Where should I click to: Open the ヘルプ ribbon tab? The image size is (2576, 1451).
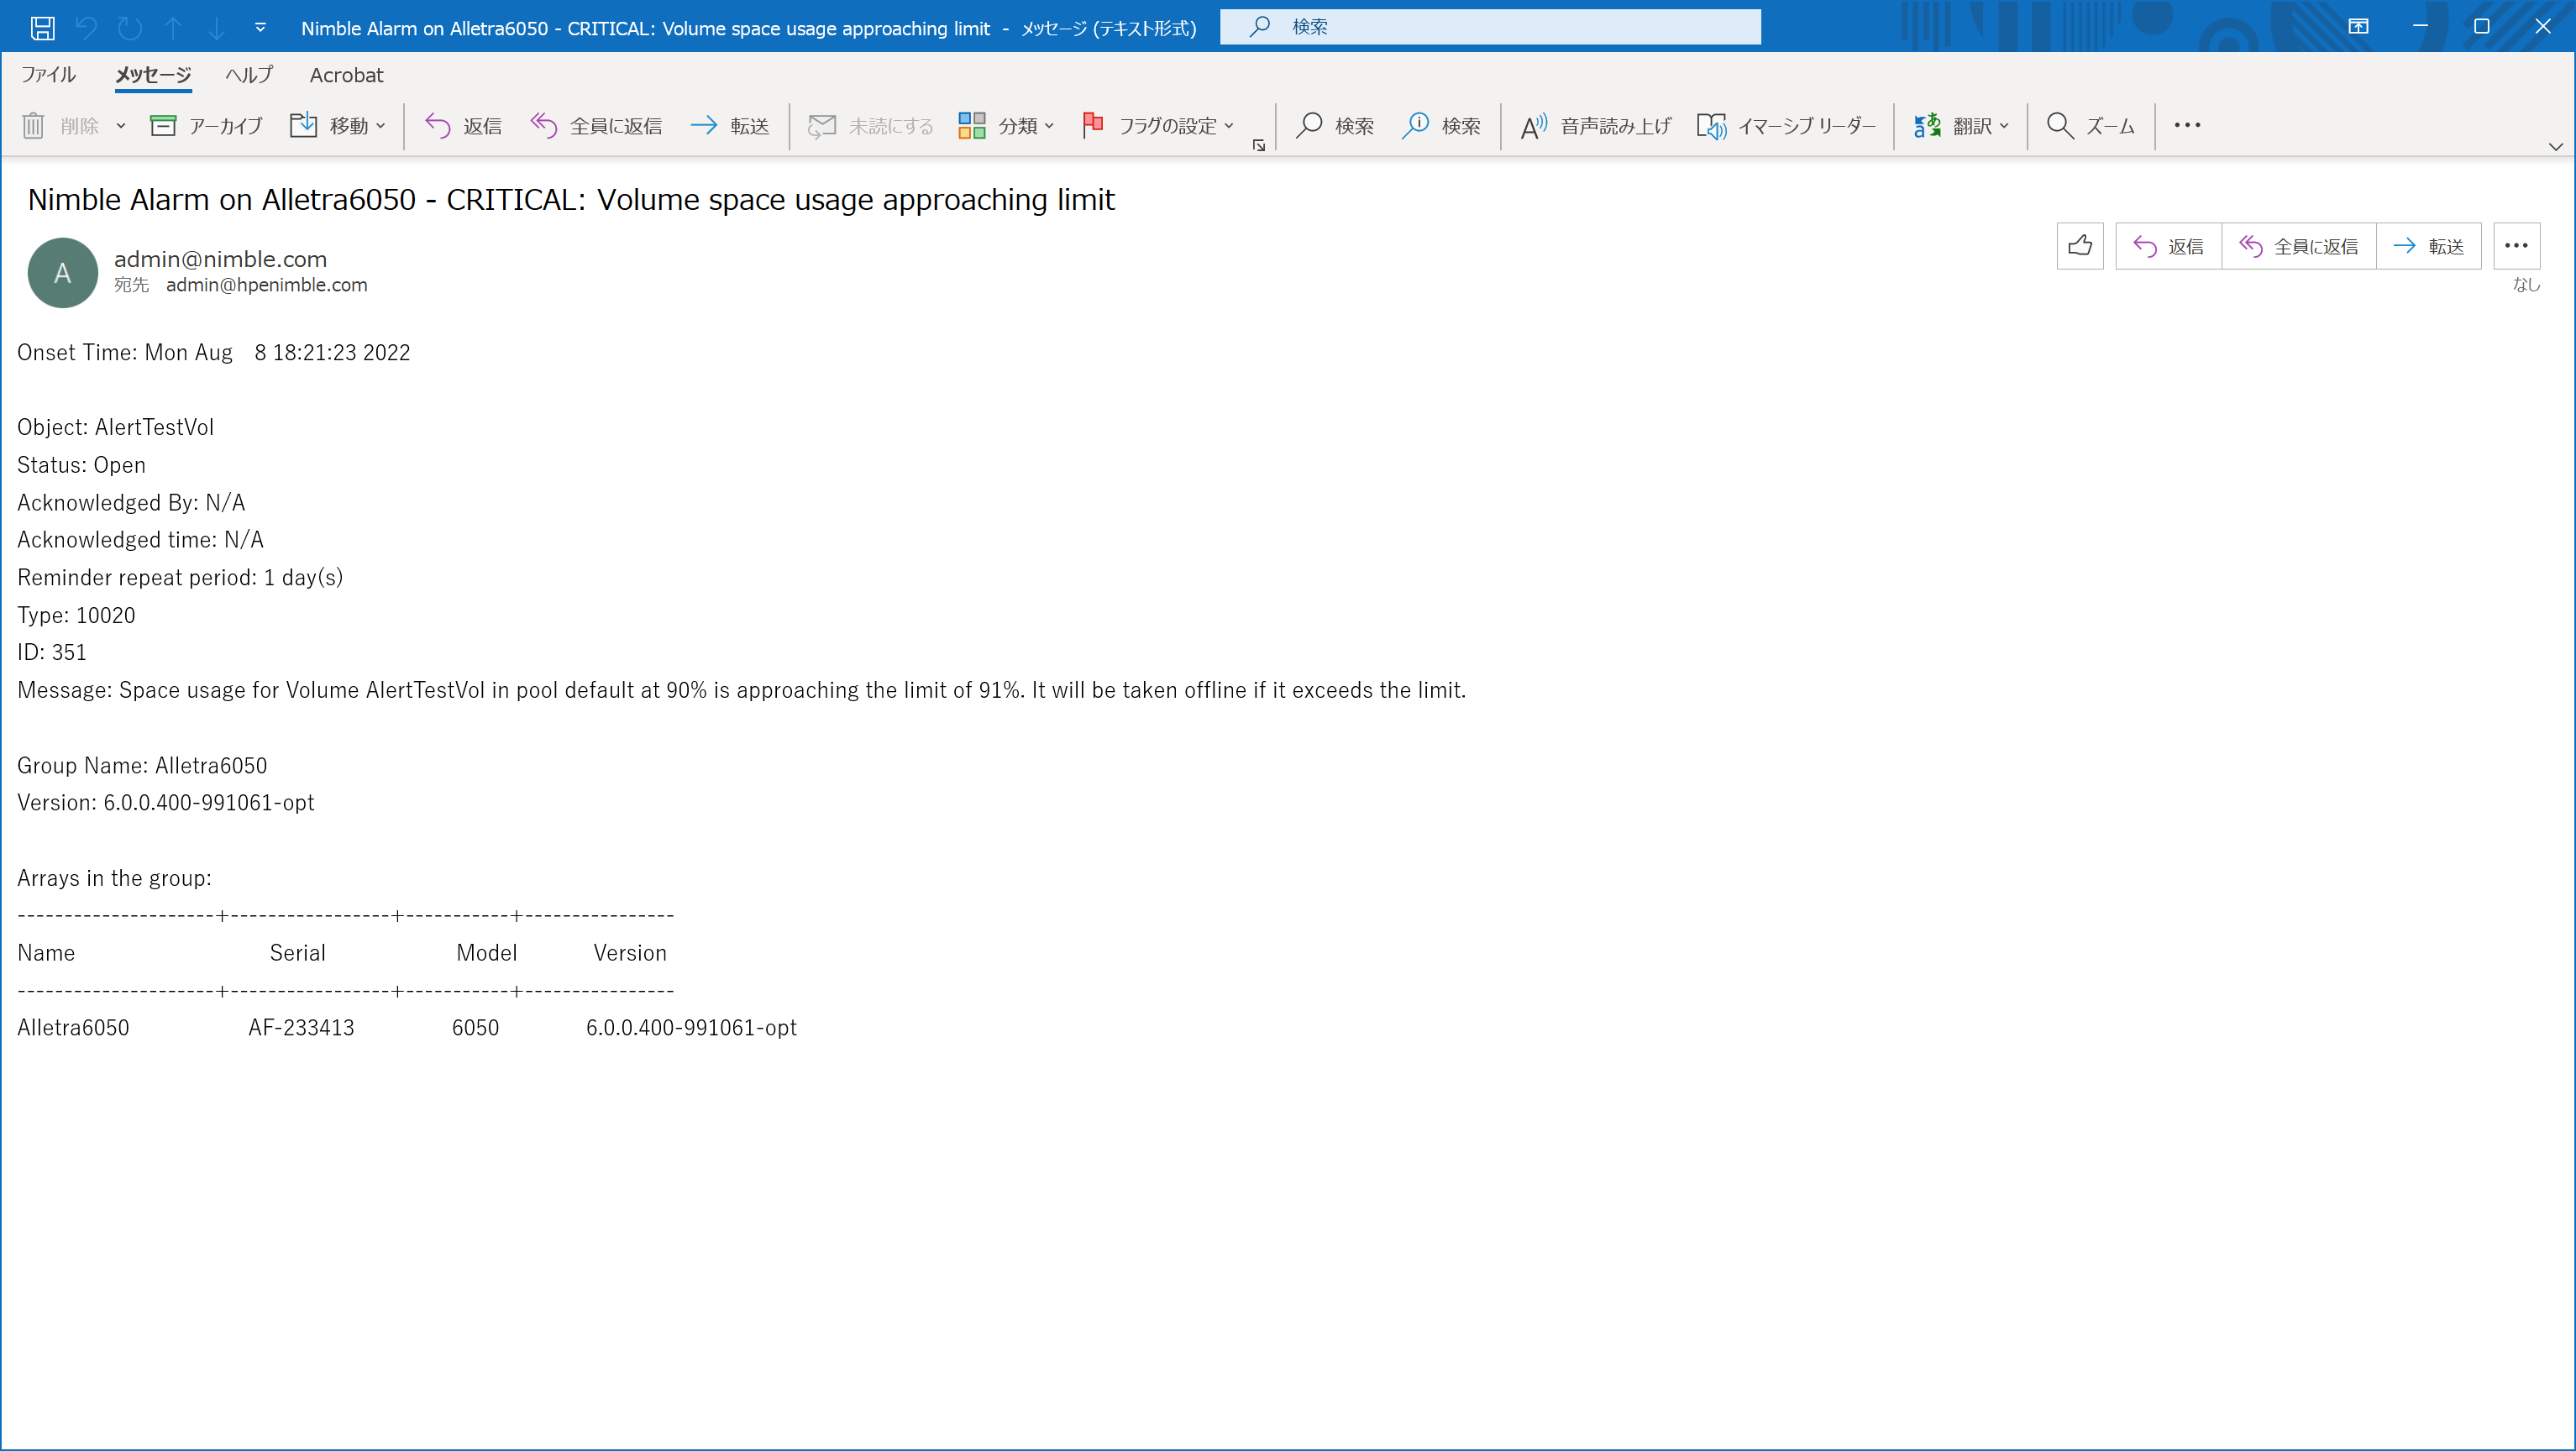tap(249, 75)
